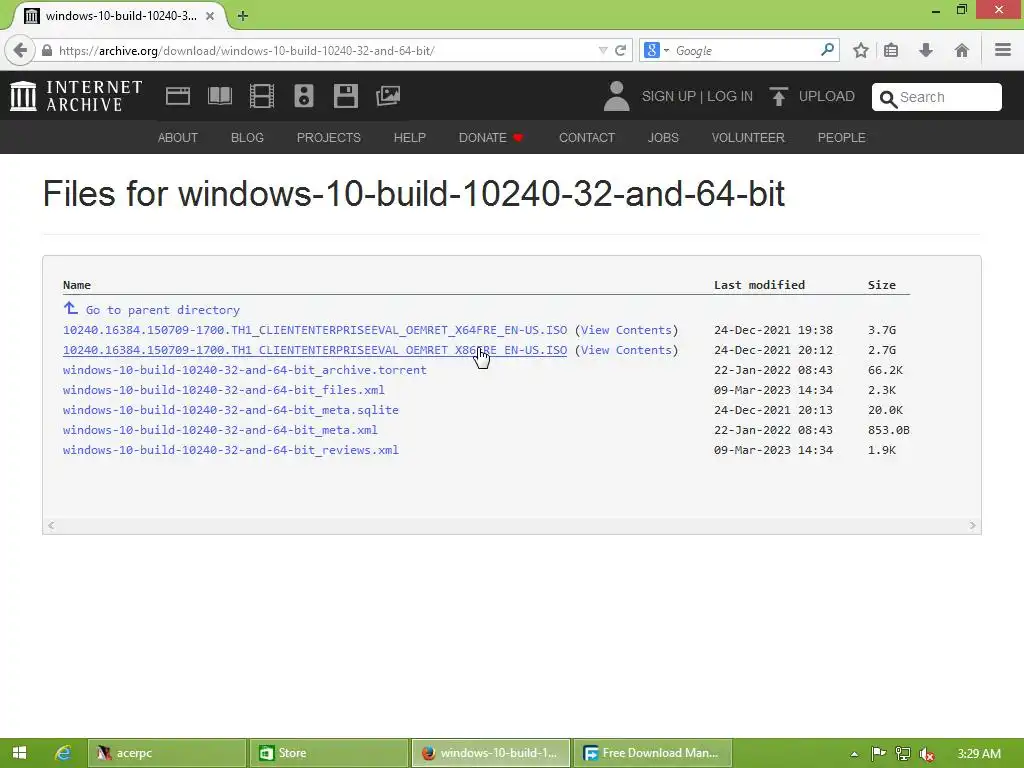Open the VOLUNTEER menu item
This screenshot has width=1024, height=768.
(748, 138)
